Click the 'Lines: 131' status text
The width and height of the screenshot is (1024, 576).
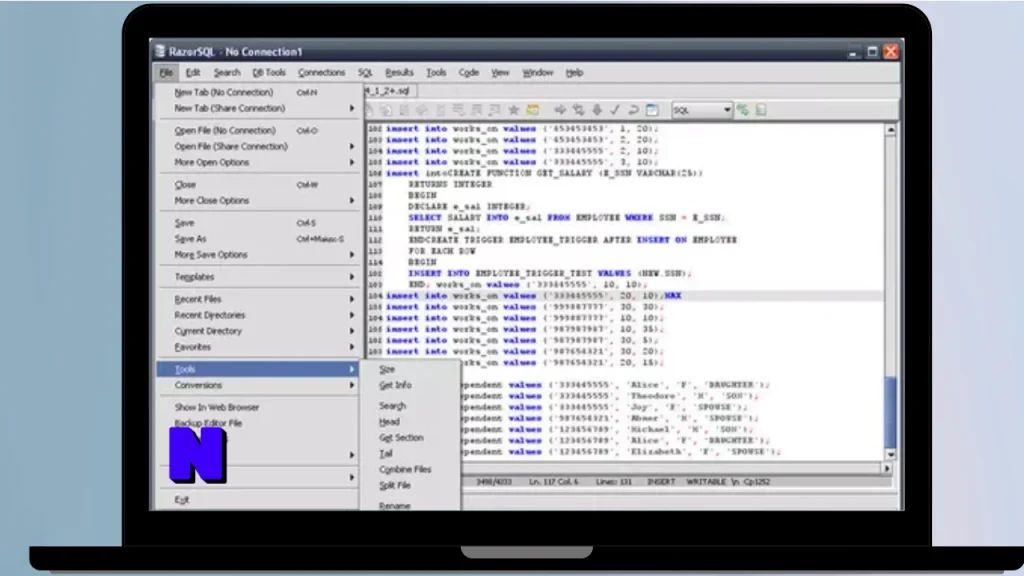click(614, 482)
